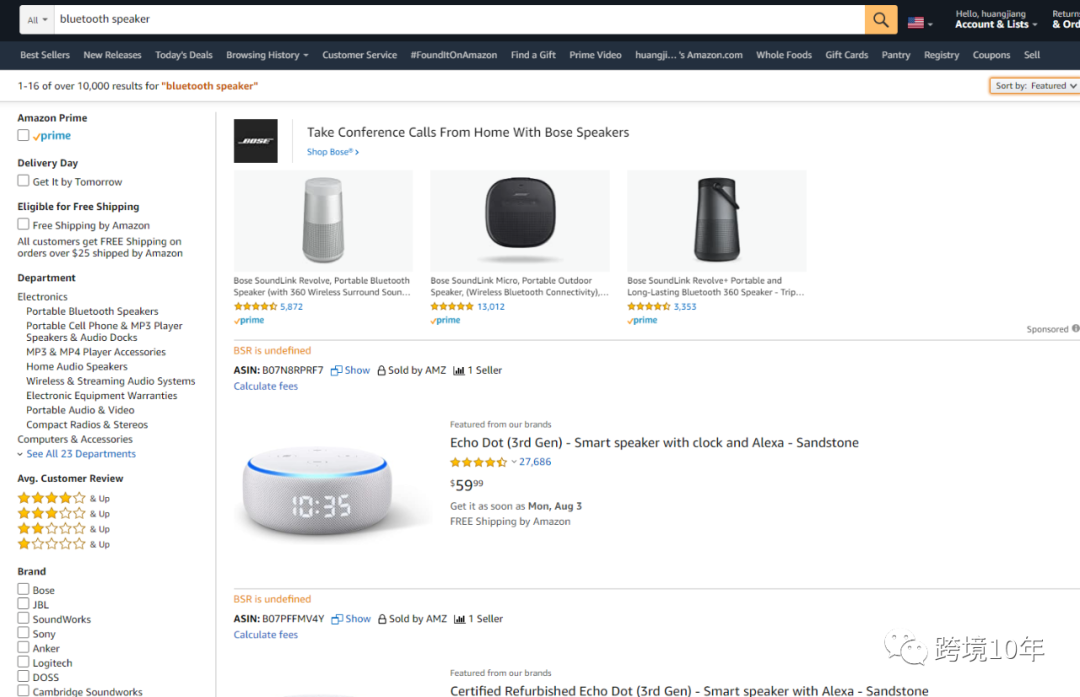This screenshot has height=697, width=1080.
Task: Click the lock icon beside Sold by AMZ
Action: (381, 371)
